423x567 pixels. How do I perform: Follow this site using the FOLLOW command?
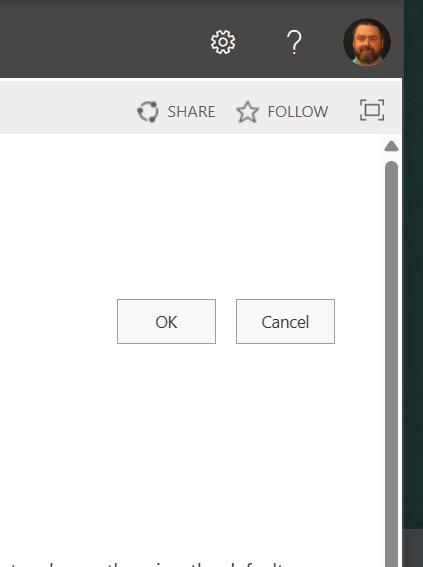click(282, 111)
